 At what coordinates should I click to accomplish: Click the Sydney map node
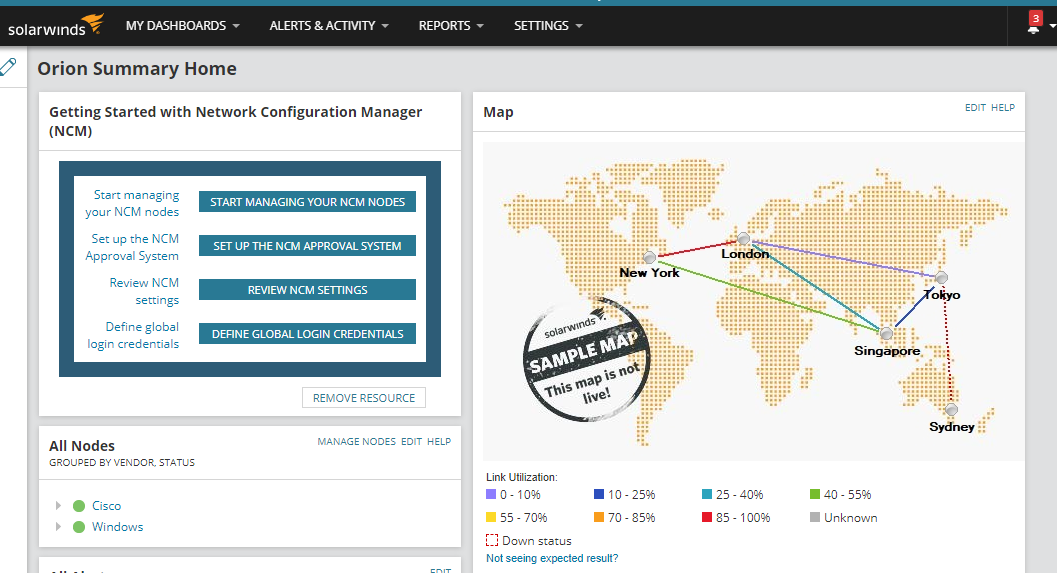pos(951,410)
